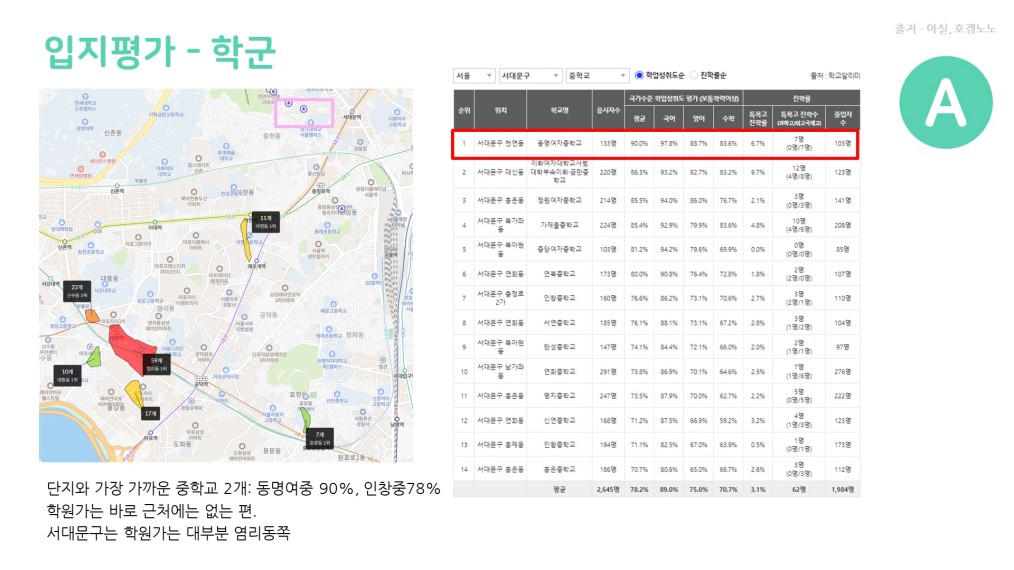Click the 서대문구 천연동 location cell
This screenshot has height=570, width=1014.
(x=501, y=144)
